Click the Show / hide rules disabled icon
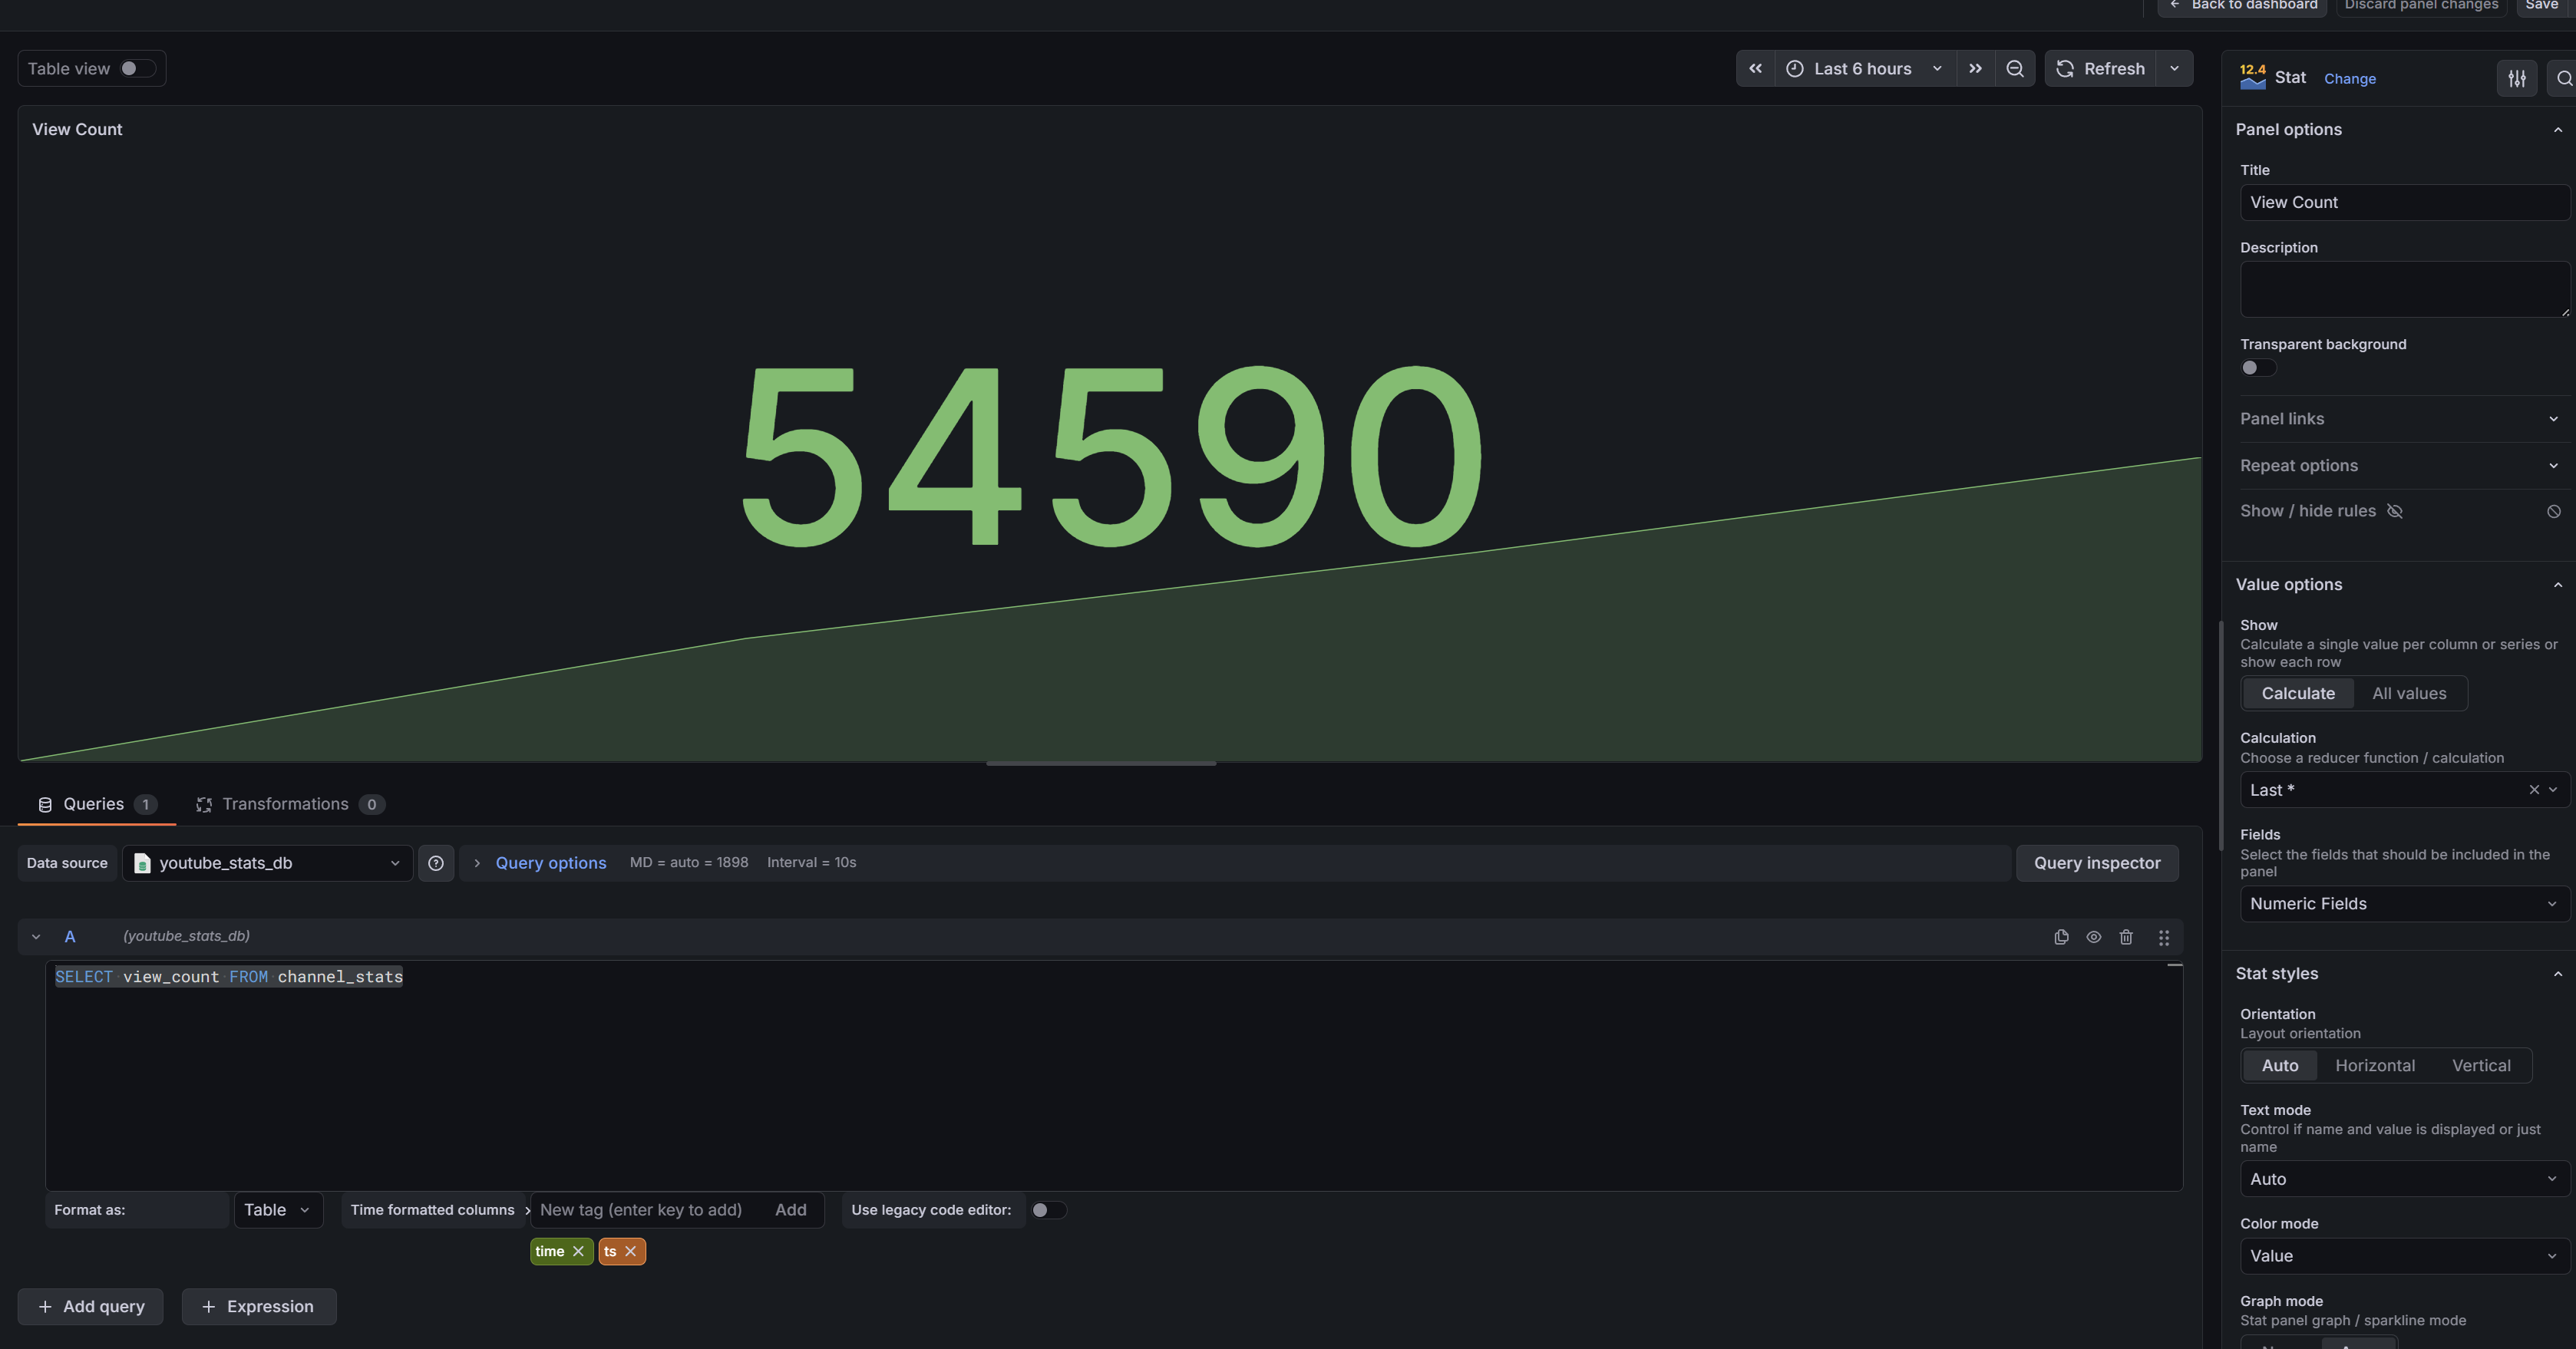Viewport: 2576px width, 1349px height. point(2553,511)
